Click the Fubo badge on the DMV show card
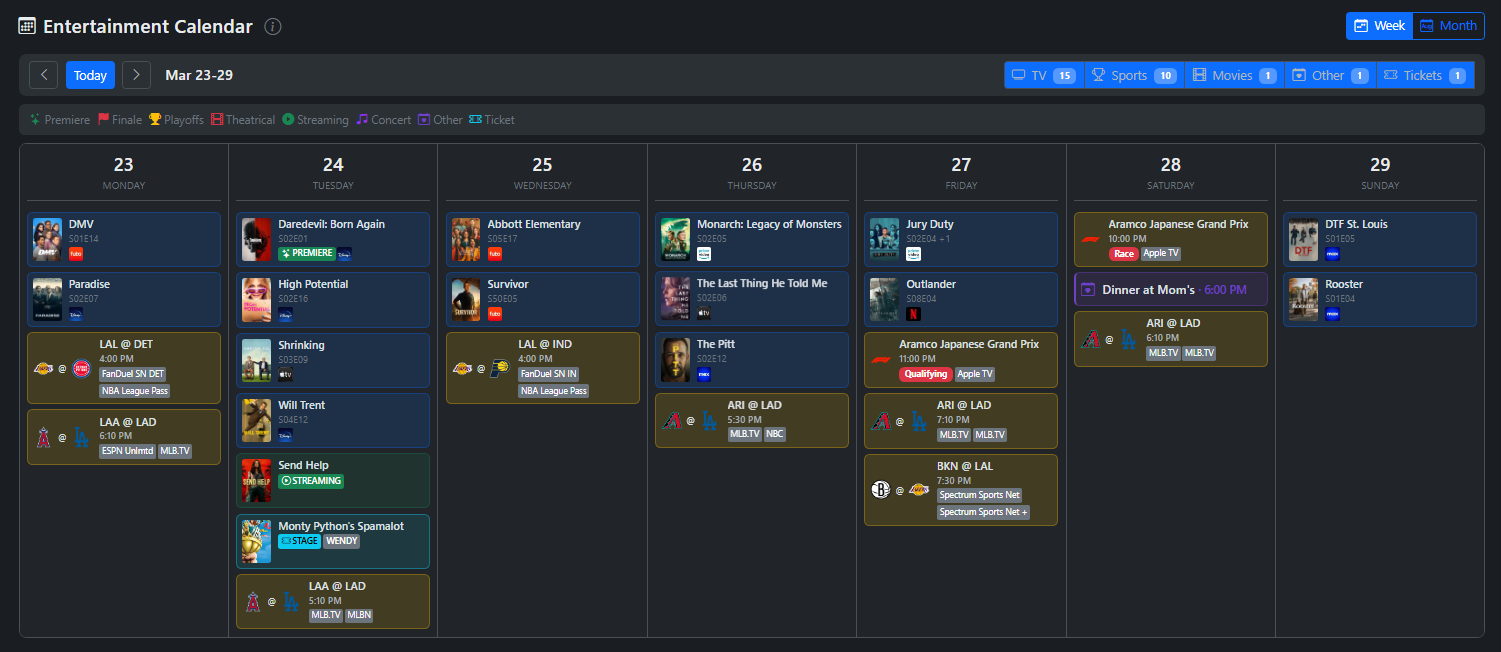 click(x=76, y=254)
